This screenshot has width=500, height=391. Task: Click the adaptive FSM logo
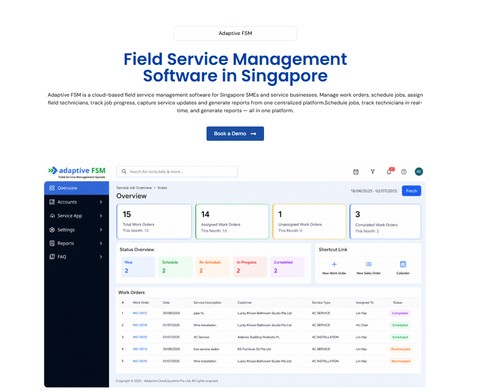pyautogui.click(x=77, y=172)
